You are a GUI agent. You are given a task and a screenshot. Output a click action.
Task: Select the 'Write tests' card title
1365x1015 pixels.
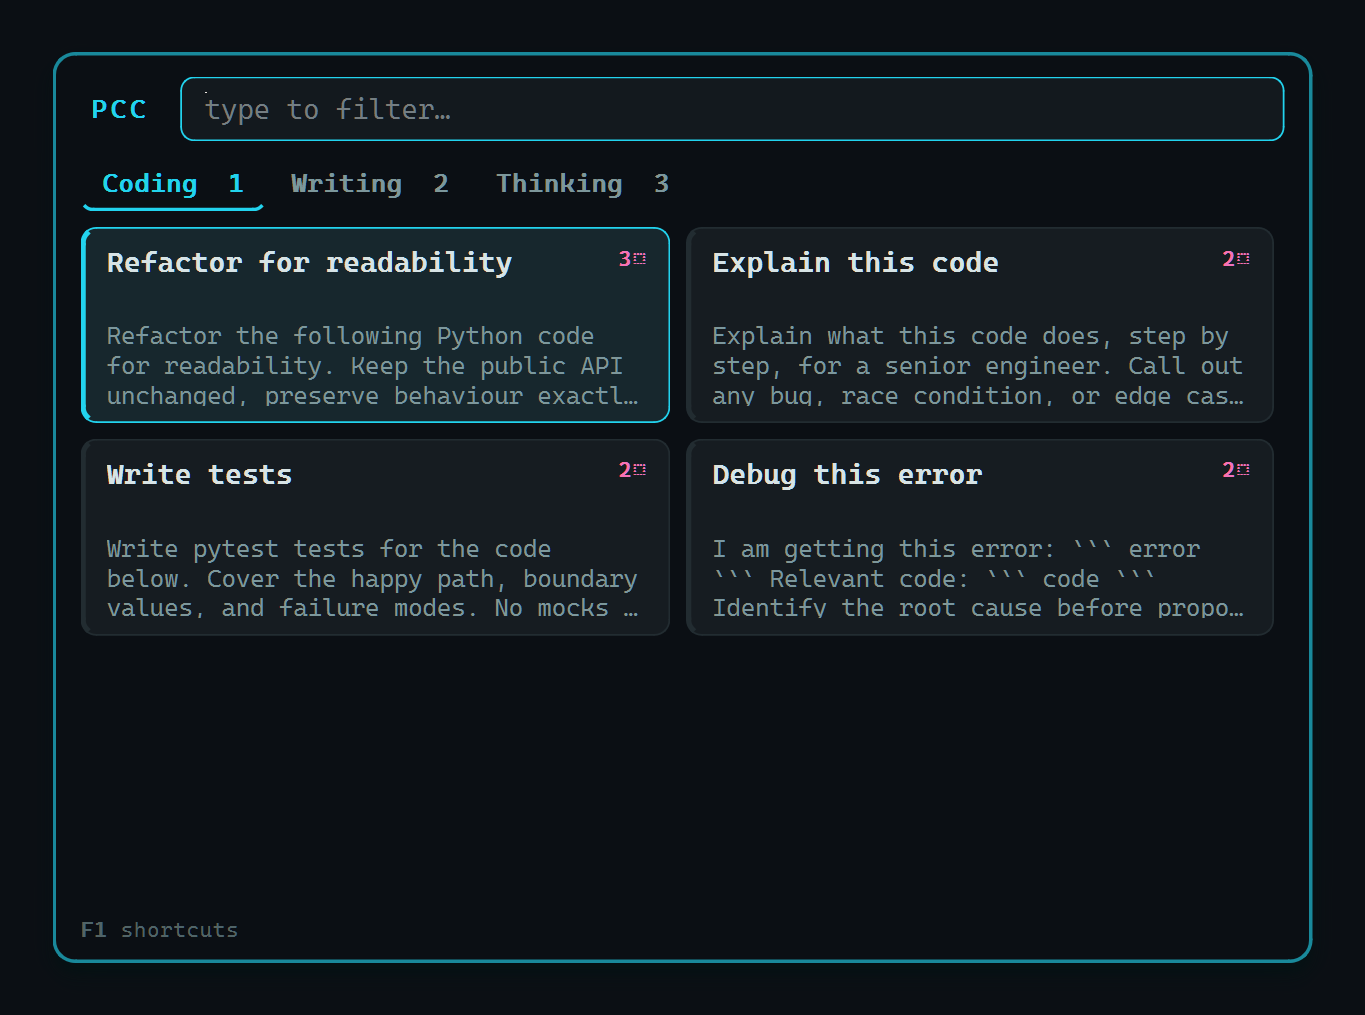[199, 475]
